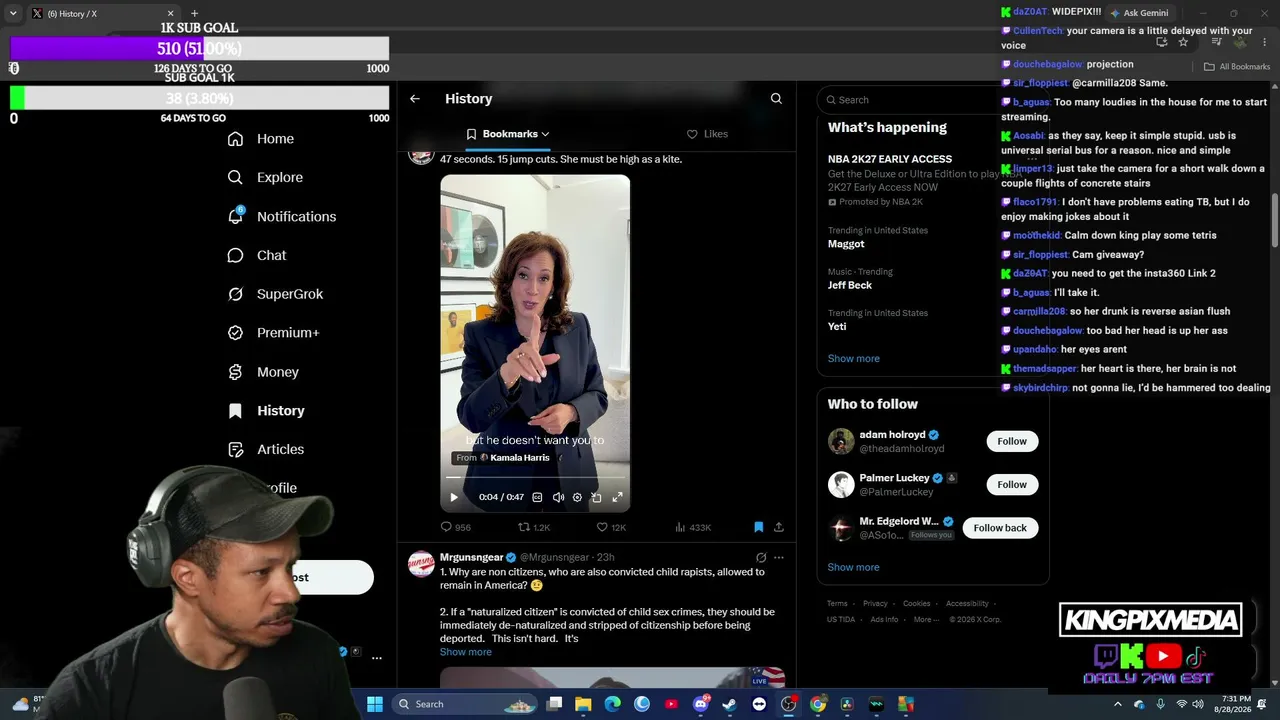Open Money in the X sidebar
The image size is (1280, 720).
click(x=263, y=372)
